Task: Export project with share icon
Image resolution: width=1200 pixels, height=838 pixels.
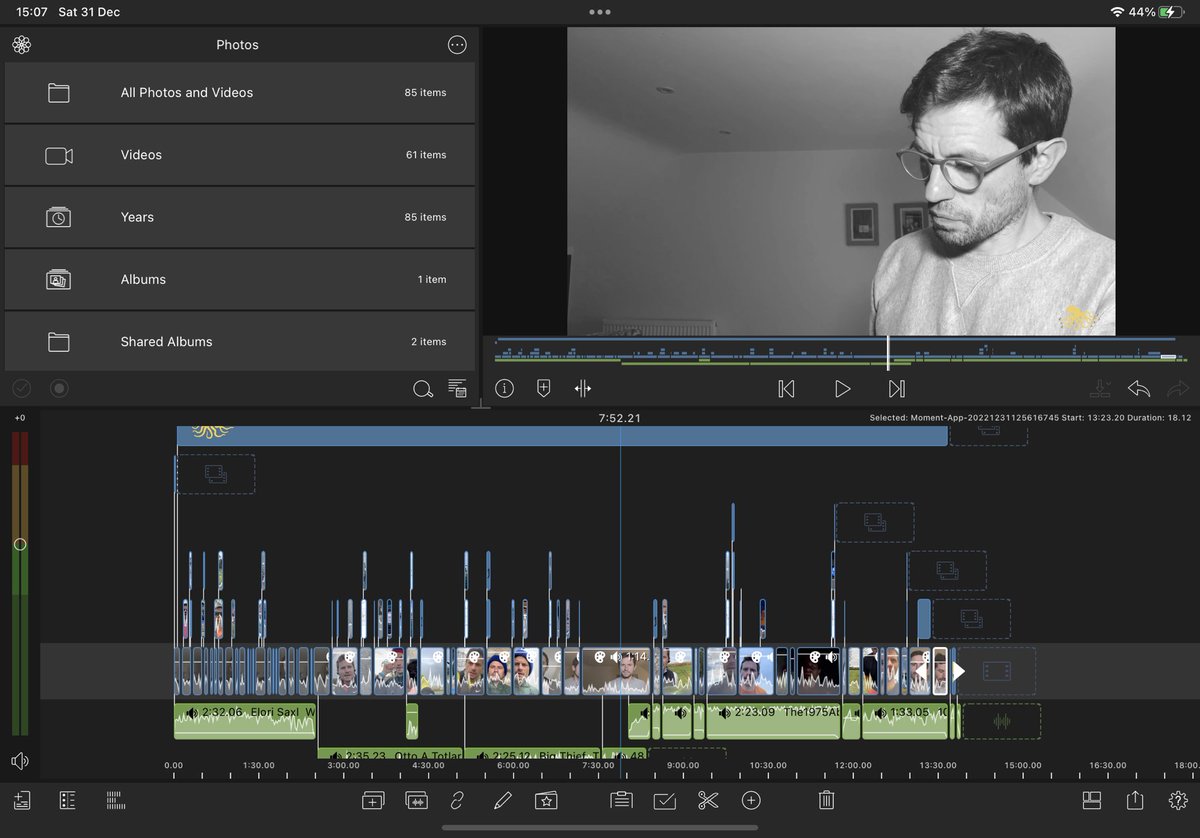Action: click(x=1135, y=800)
